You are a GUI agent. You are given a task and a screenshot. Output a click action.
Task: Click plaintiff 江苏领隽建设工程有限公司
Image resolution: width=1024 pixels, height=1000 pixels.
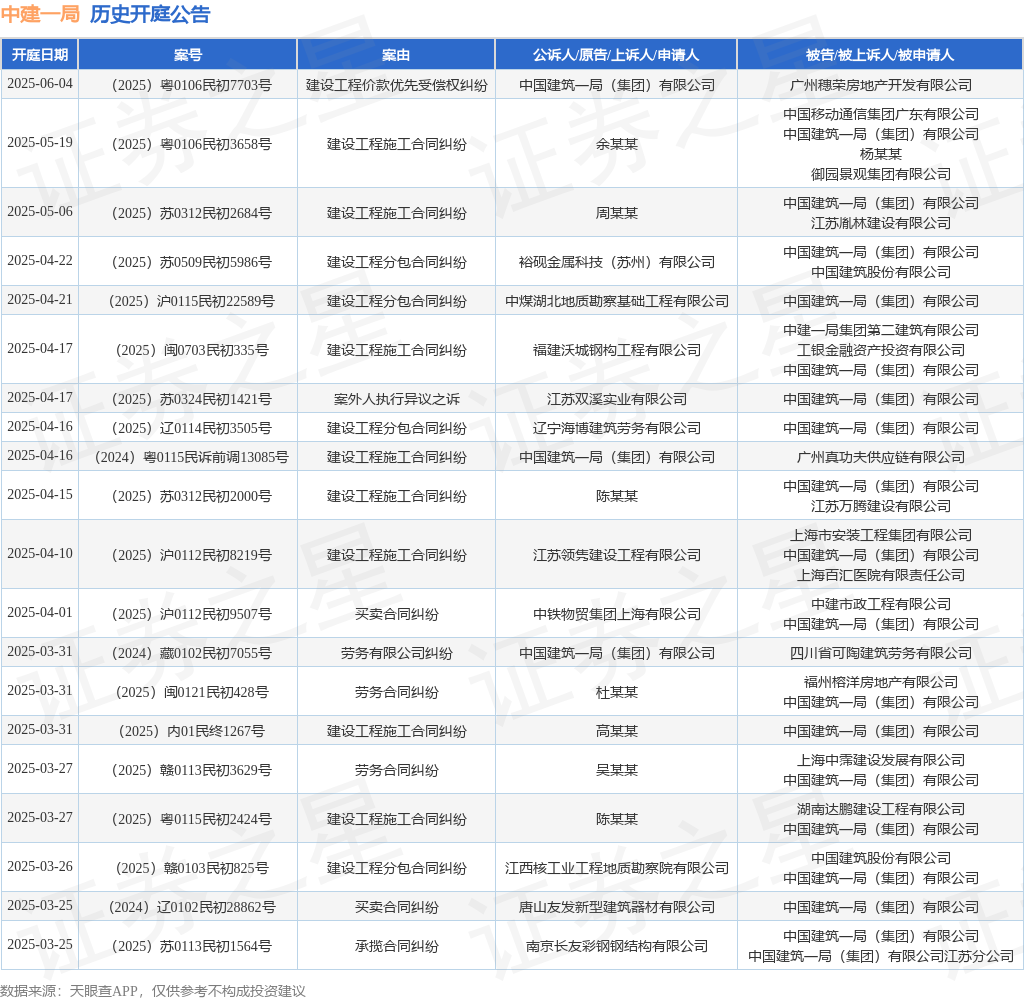point(616,555)
